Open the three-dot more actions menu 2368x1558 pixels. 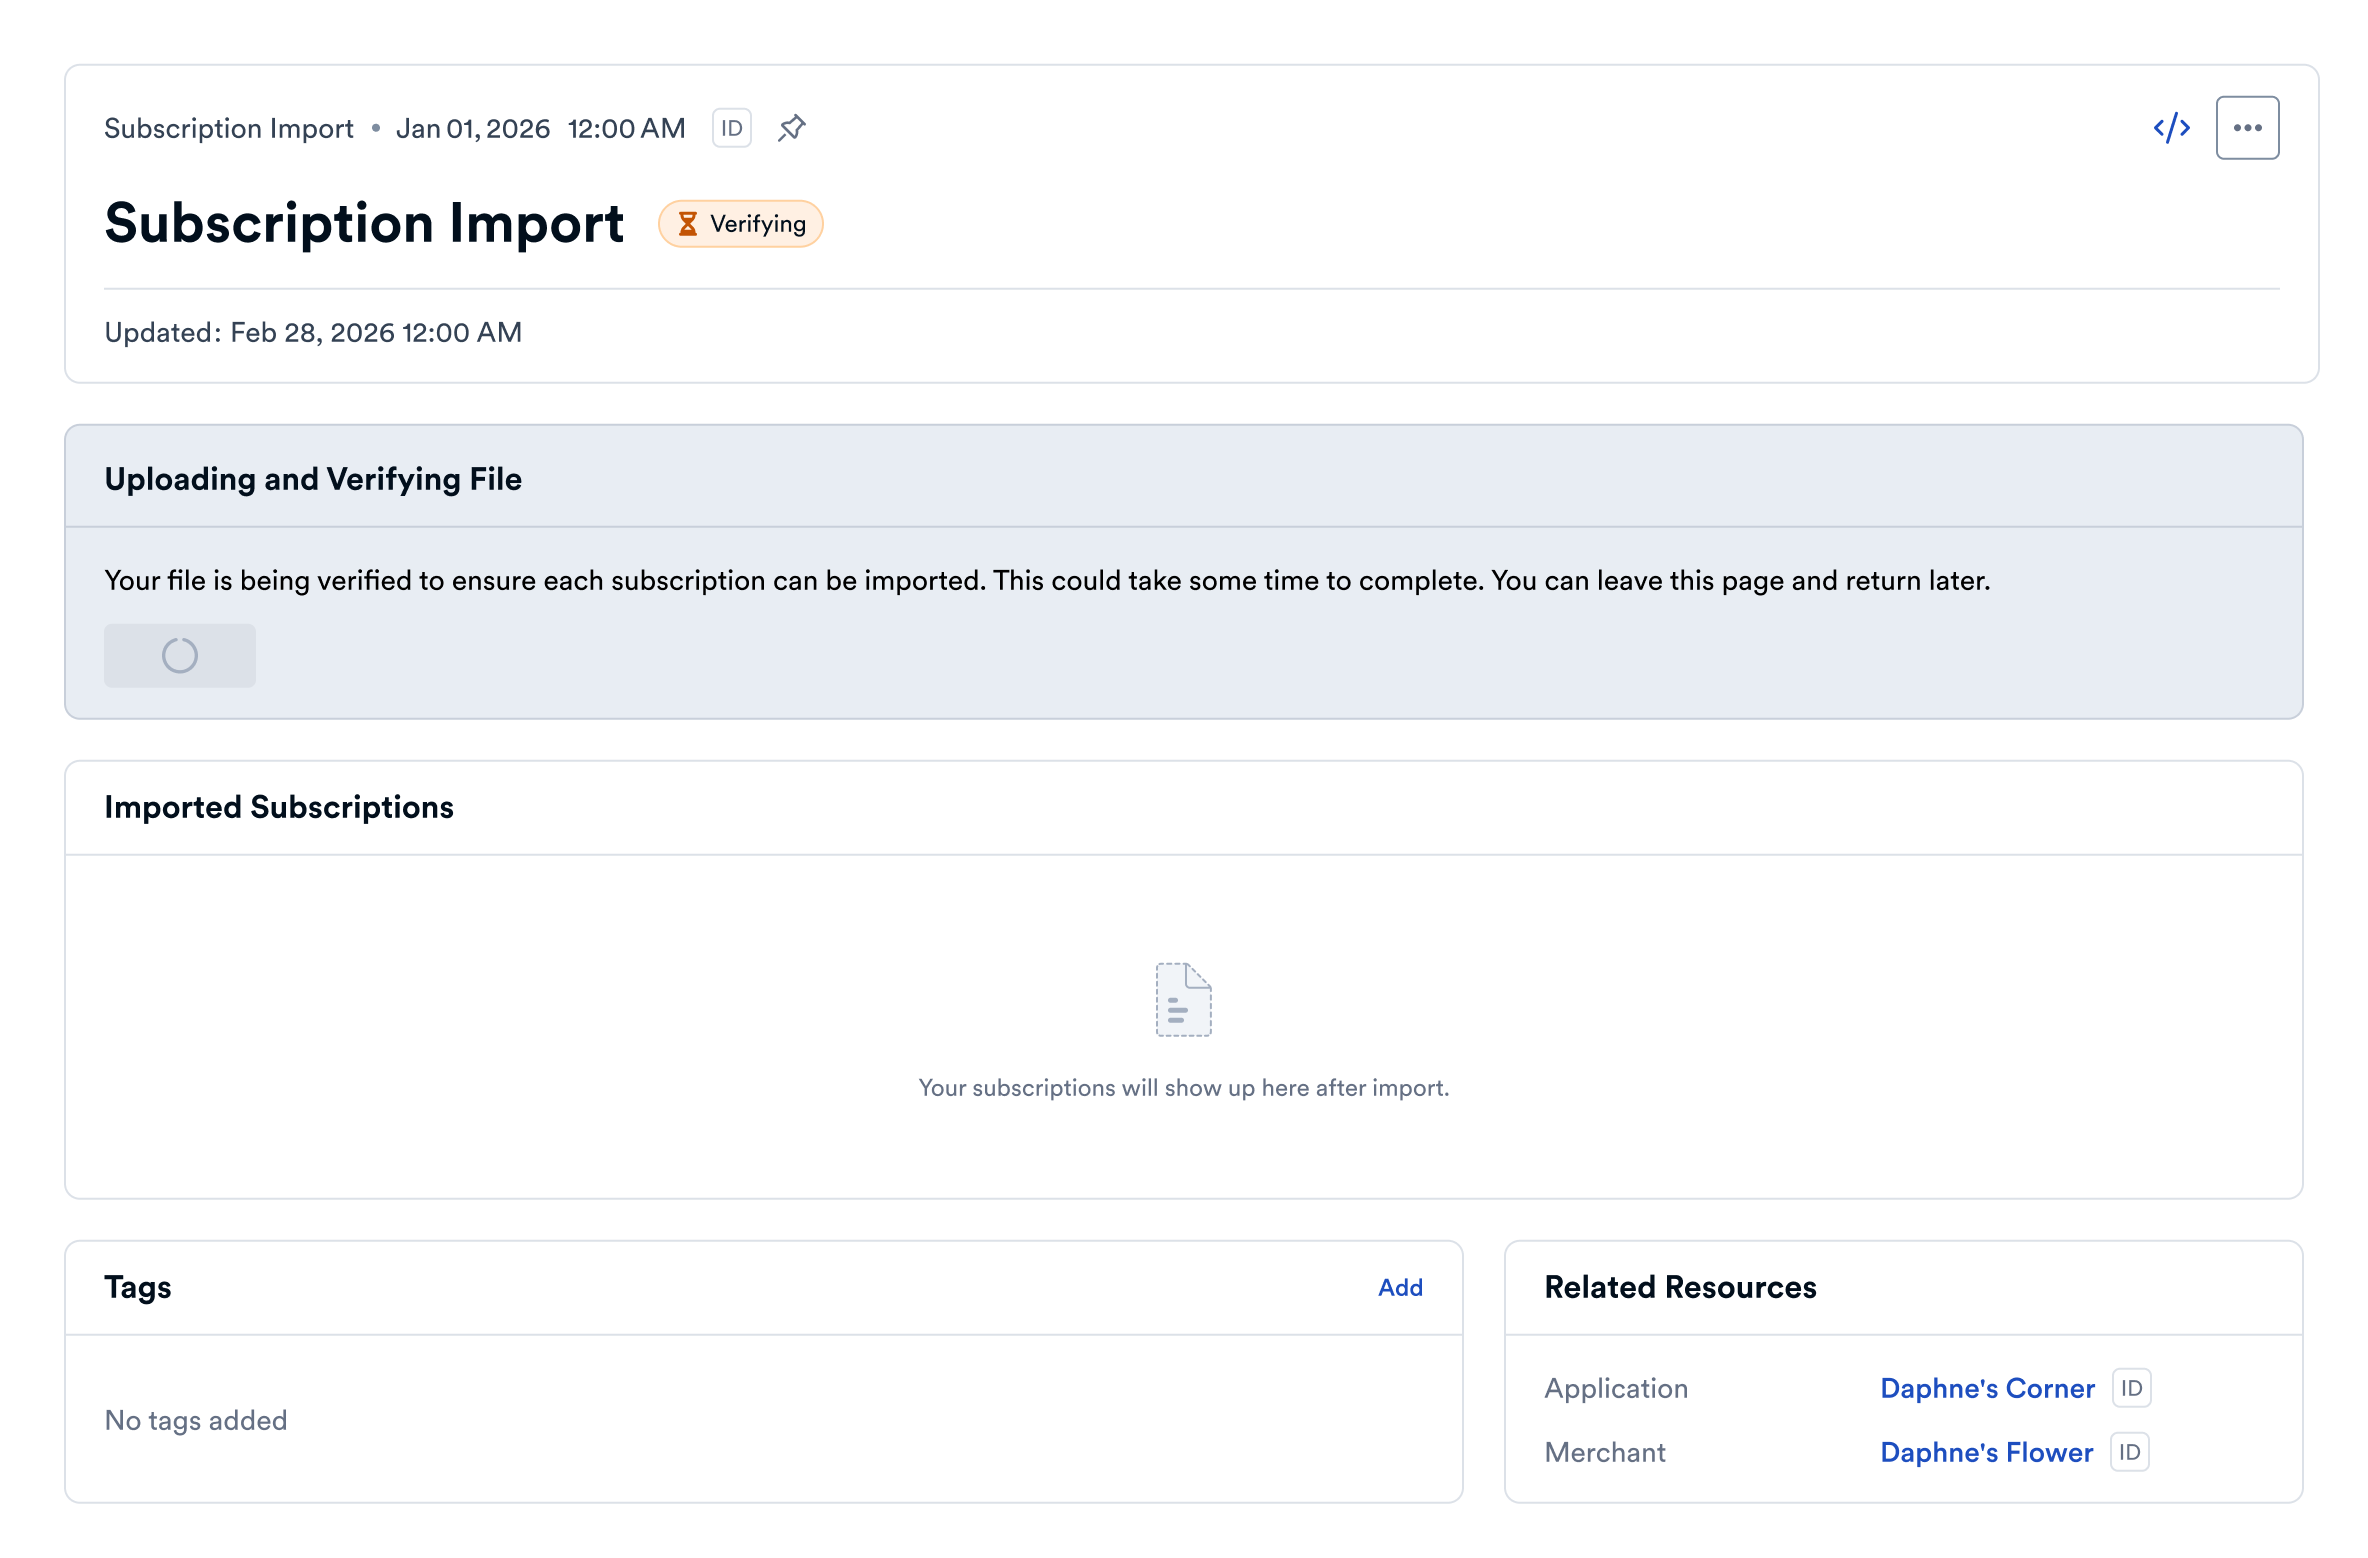(x=2247, y=128)
